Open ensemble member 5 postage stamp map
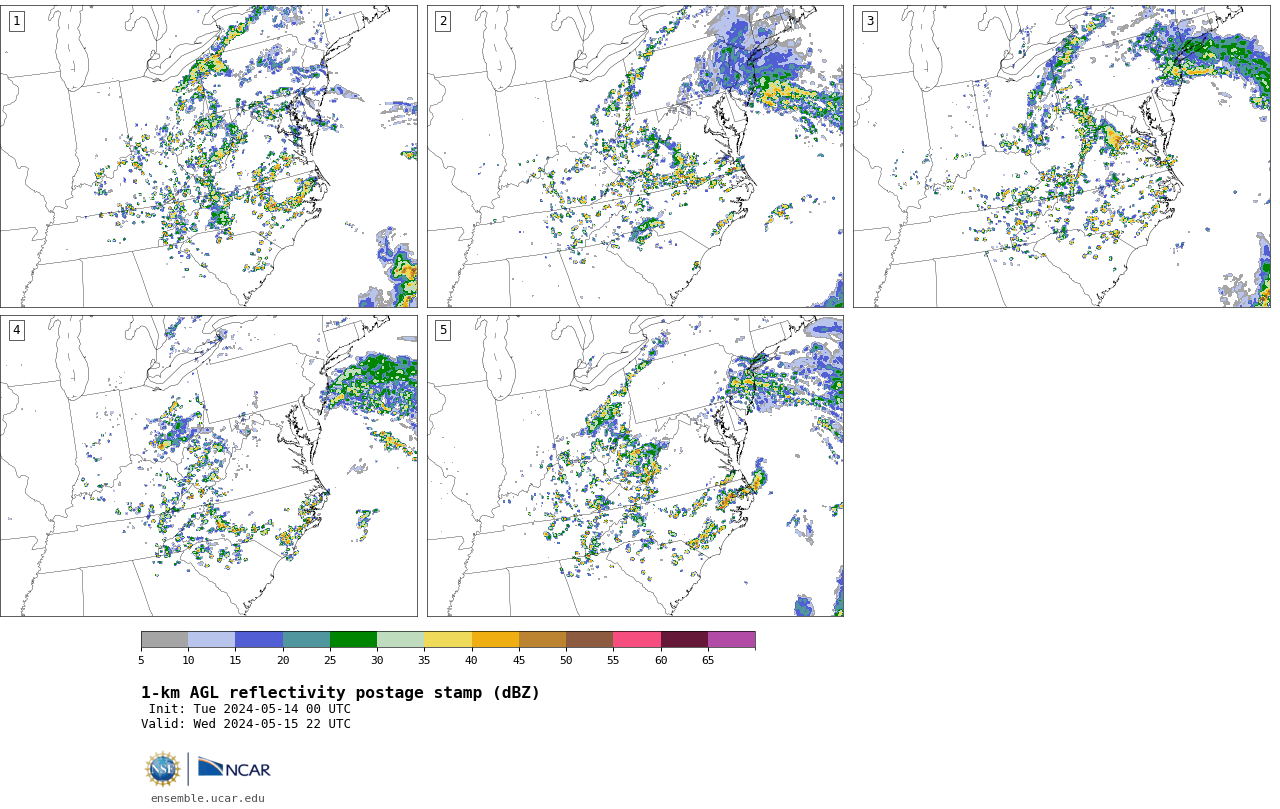 click(635, 466)
